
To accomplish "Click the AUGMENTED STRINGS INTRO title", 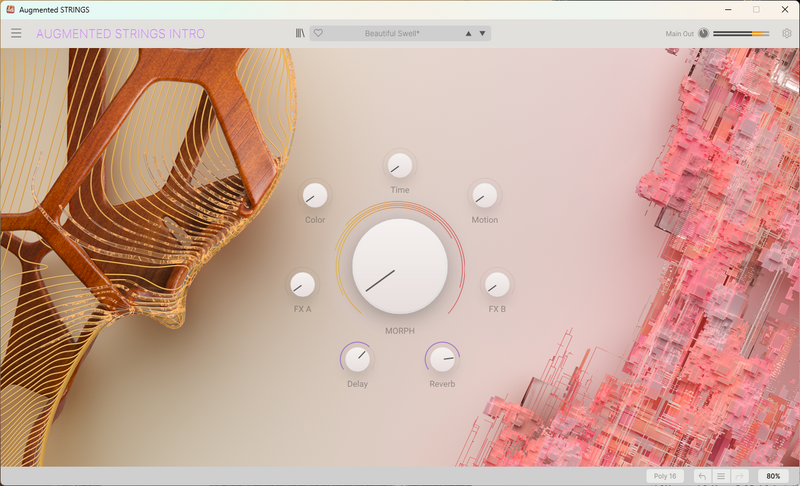I will [120, 34].
